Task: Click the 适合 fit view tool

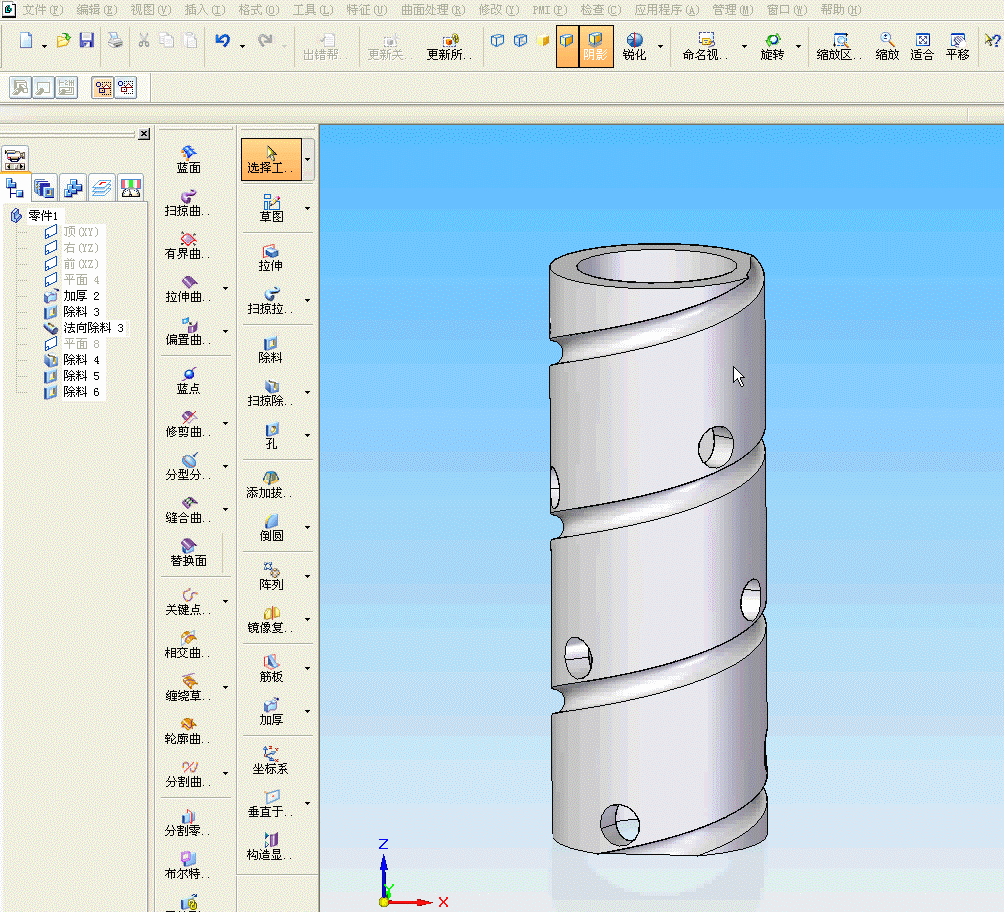Action: [922, 47]
